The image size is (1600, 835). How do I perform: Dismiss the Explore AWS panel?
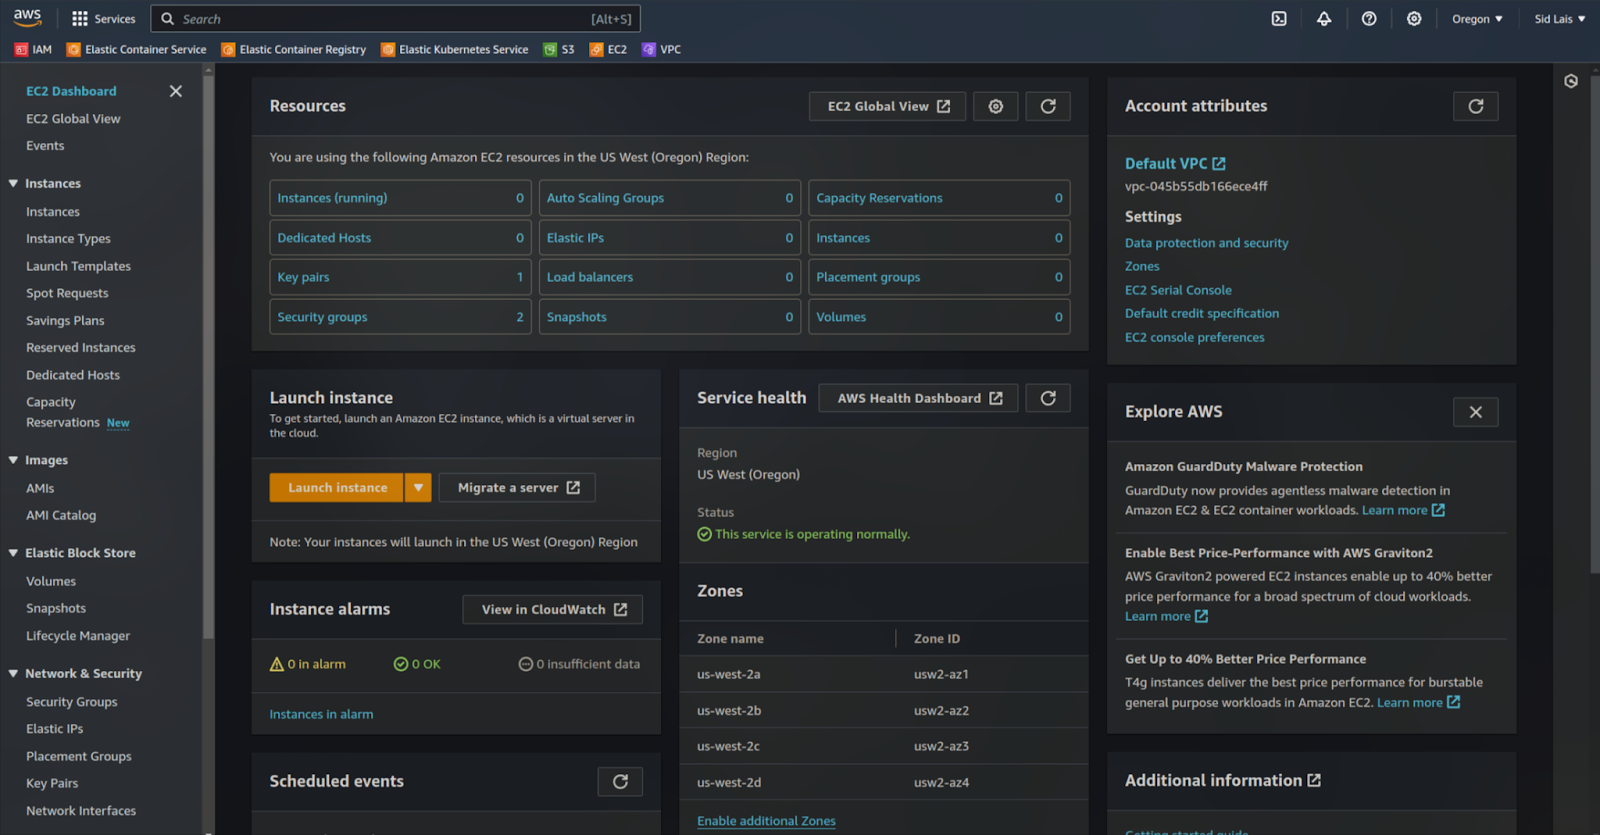click(x=1476, y=412)
